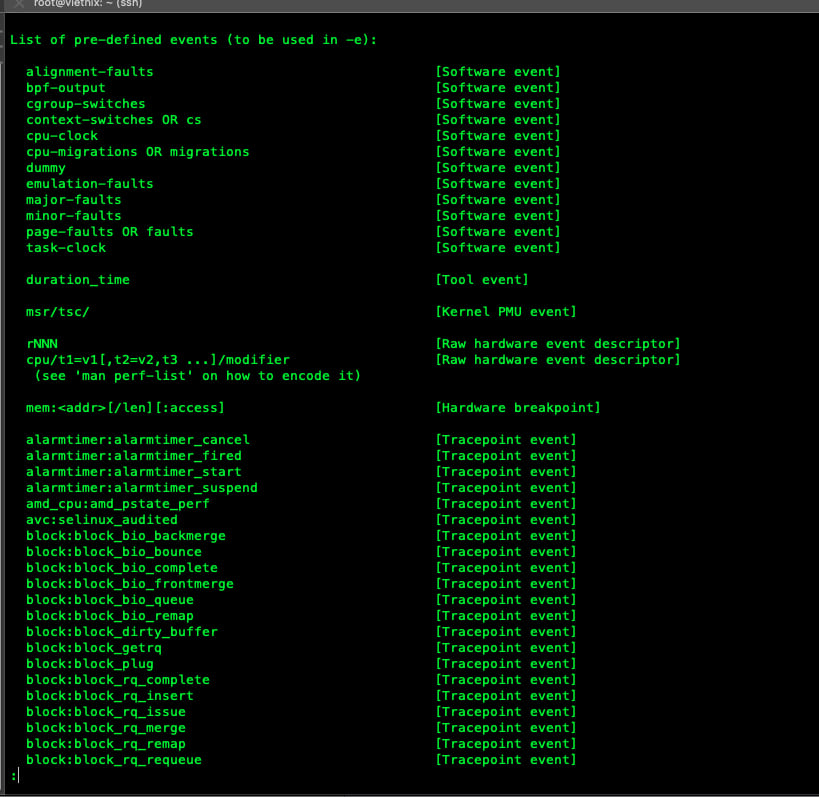This screenshot has height=797, width=819.
Task: Select 'avc:selinux_audited' entry
Action: click(102, 520)
